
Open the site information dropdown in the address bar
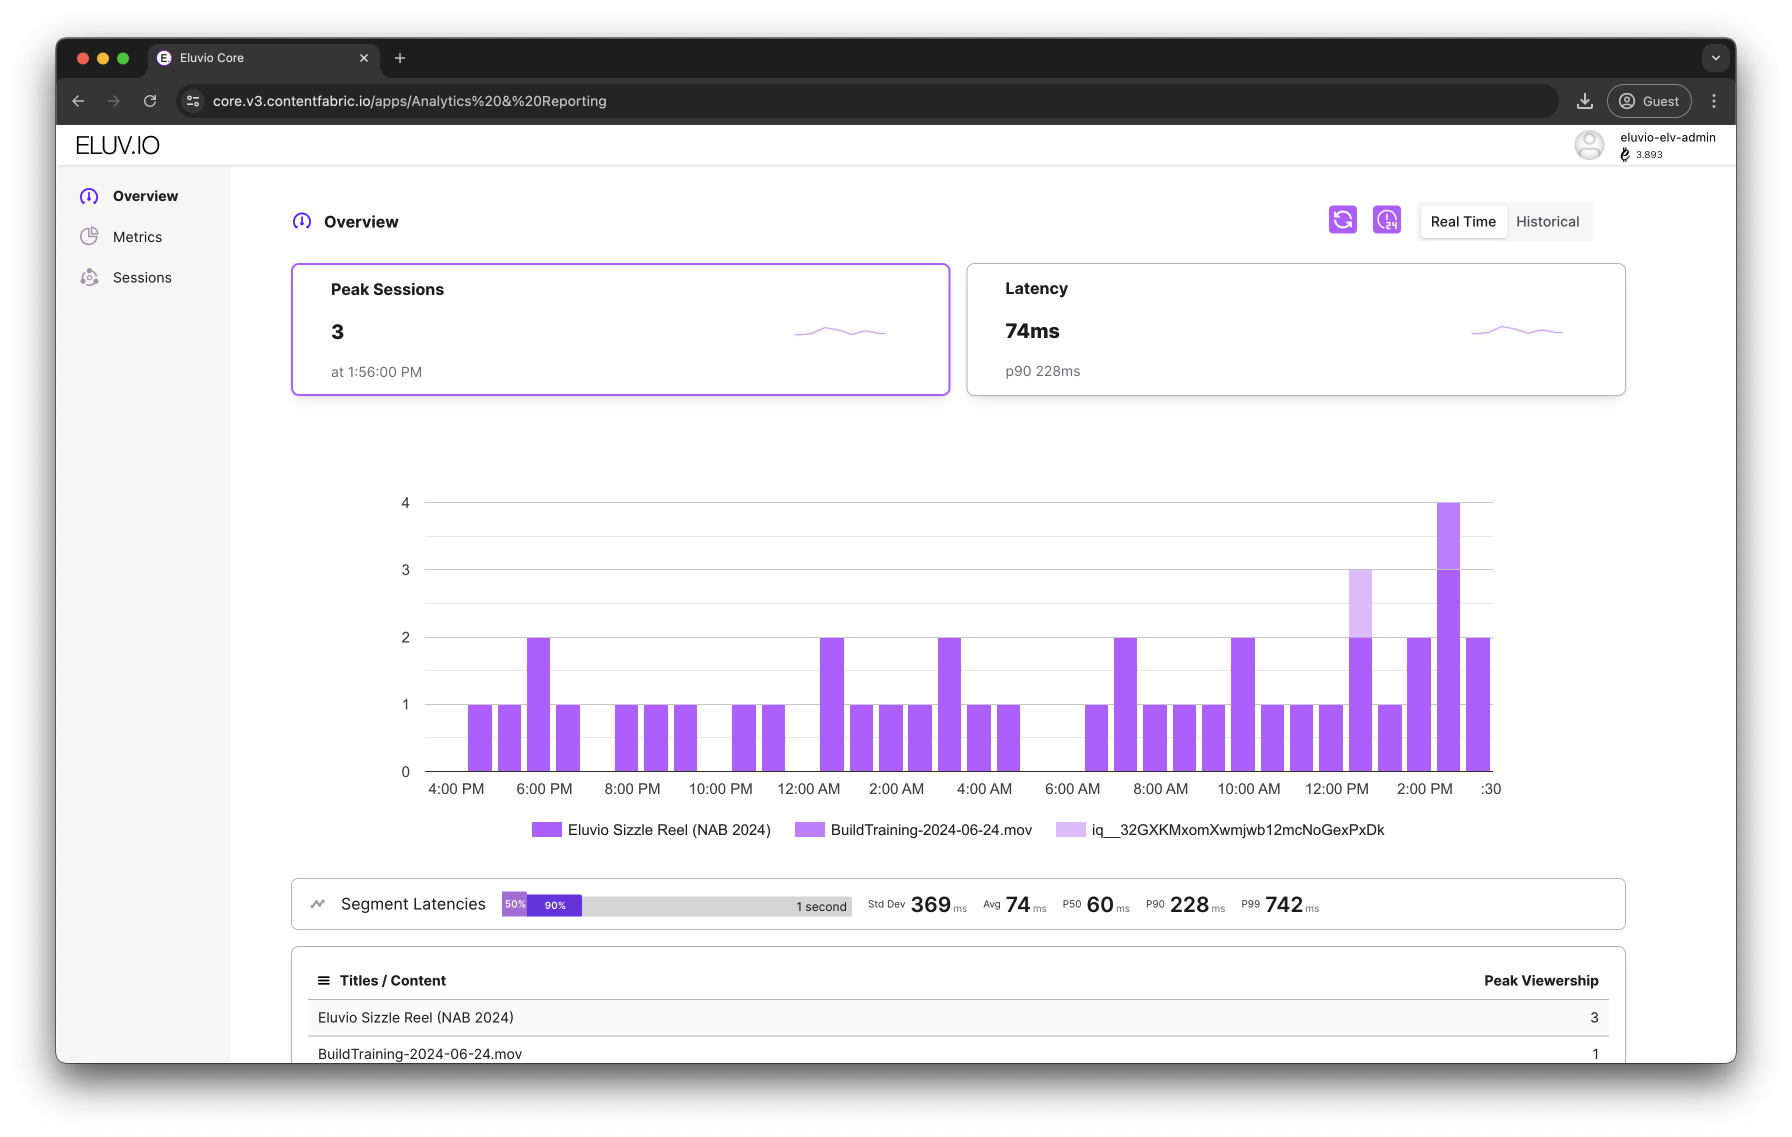pyautogui.click(x=194, y=101)
